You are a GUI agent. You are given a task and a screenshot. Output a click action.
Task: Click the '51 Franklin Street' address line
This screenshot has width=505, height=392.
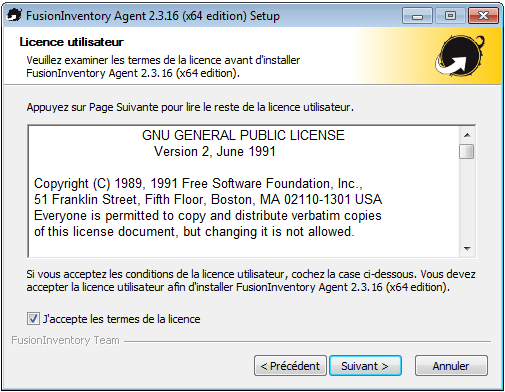(208, 199)
